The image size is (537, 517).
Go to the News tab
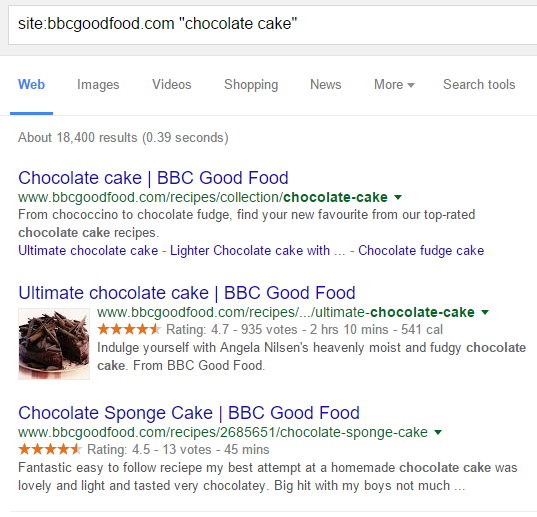pyautogui.click(x=326, y=85)
